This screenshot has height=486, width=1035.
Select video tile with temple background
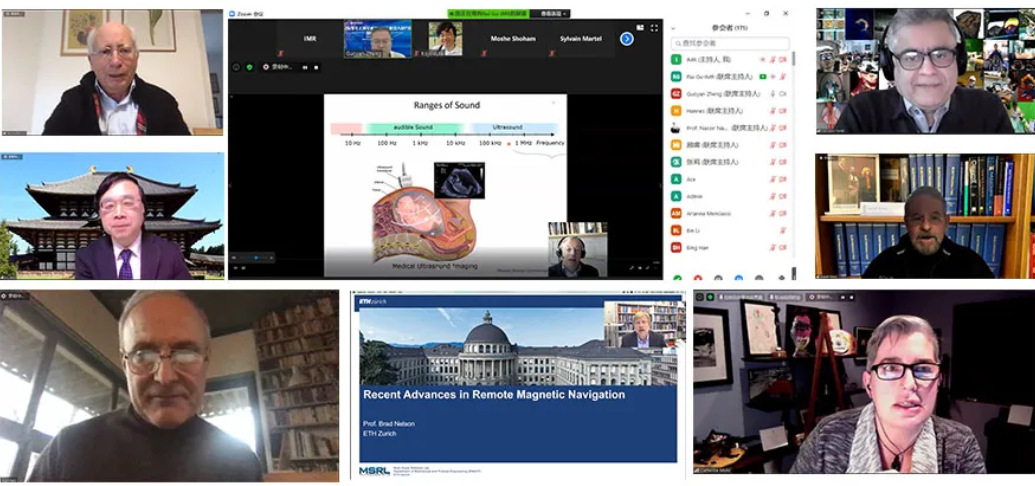(112, 216)
